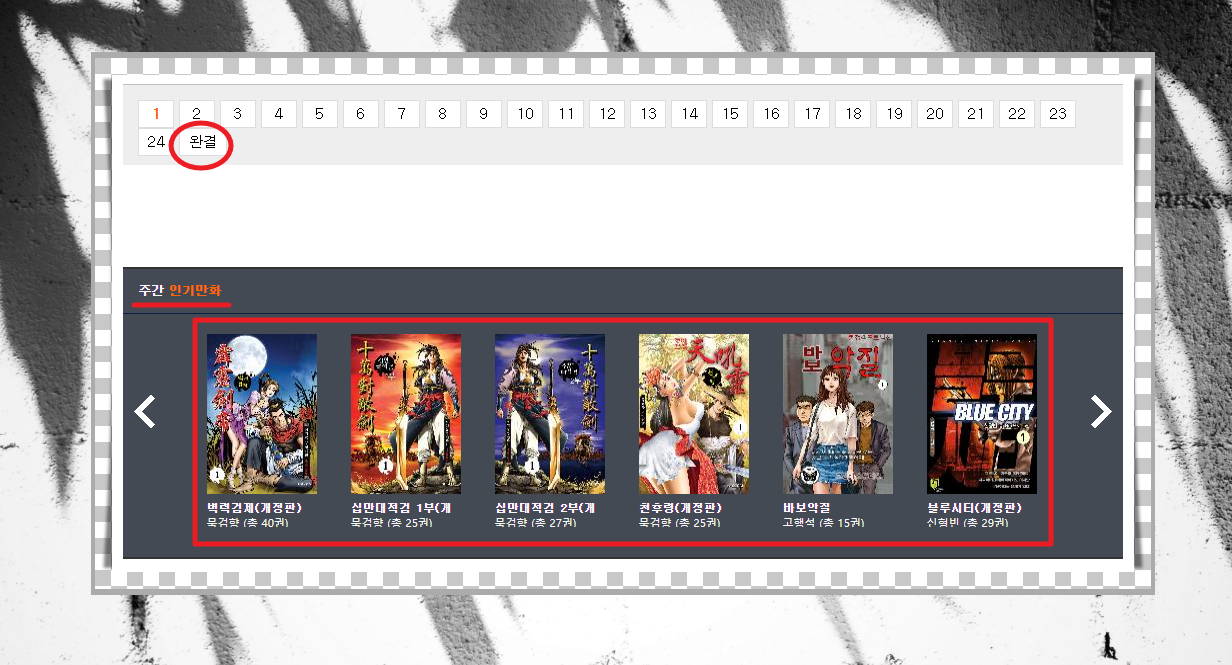The height and width of the screenshot is (665, 1232).
Task: Go to volume 23
Action: tap(1058, 114)
